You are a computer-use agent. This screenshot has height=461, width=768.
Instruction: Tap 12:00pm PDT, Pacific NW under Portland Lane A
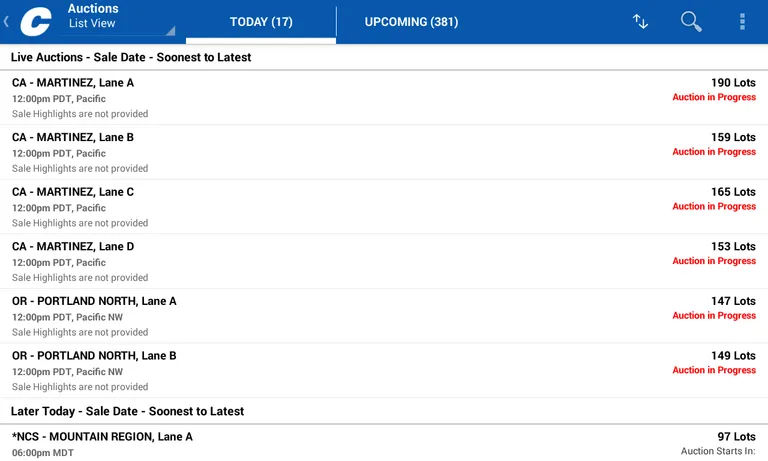[68, 317]
